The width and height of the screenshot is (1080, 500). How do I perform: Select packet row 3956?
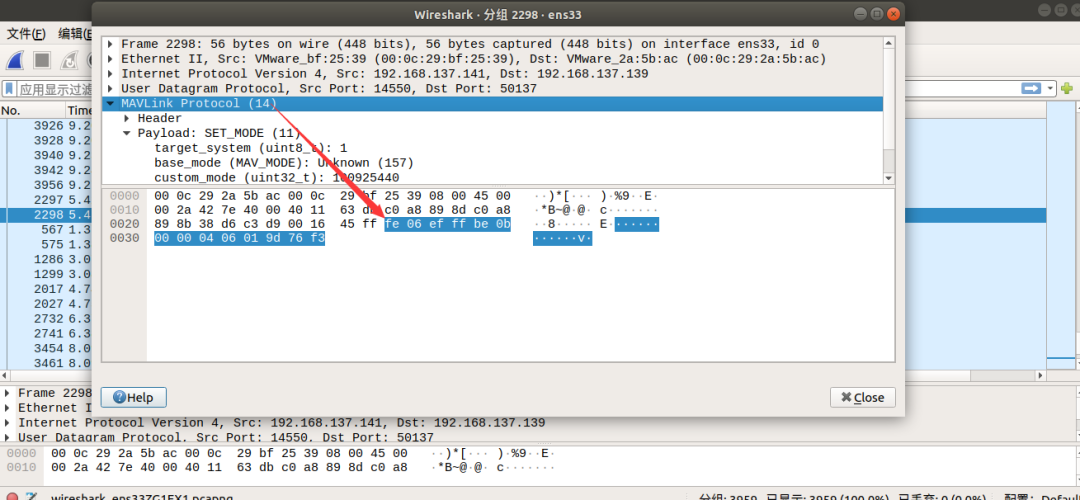(x=46, y=185)
